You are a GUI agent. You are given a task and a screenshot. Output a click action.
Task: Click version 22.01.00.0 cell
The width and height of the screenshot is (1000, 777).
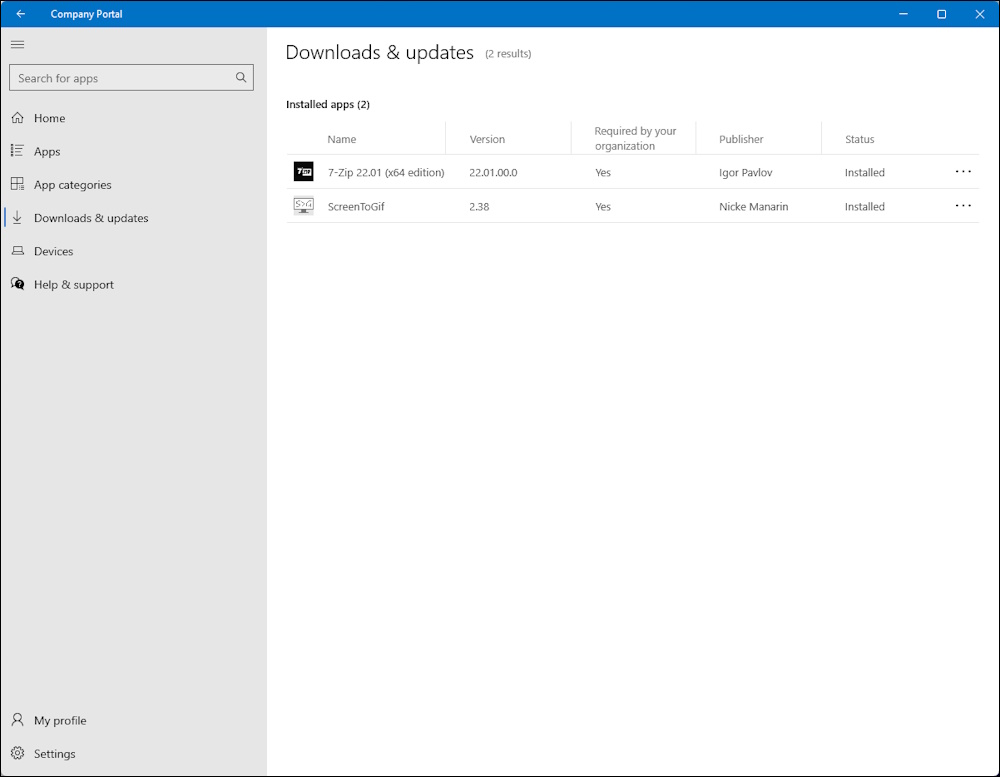point(493,172)
